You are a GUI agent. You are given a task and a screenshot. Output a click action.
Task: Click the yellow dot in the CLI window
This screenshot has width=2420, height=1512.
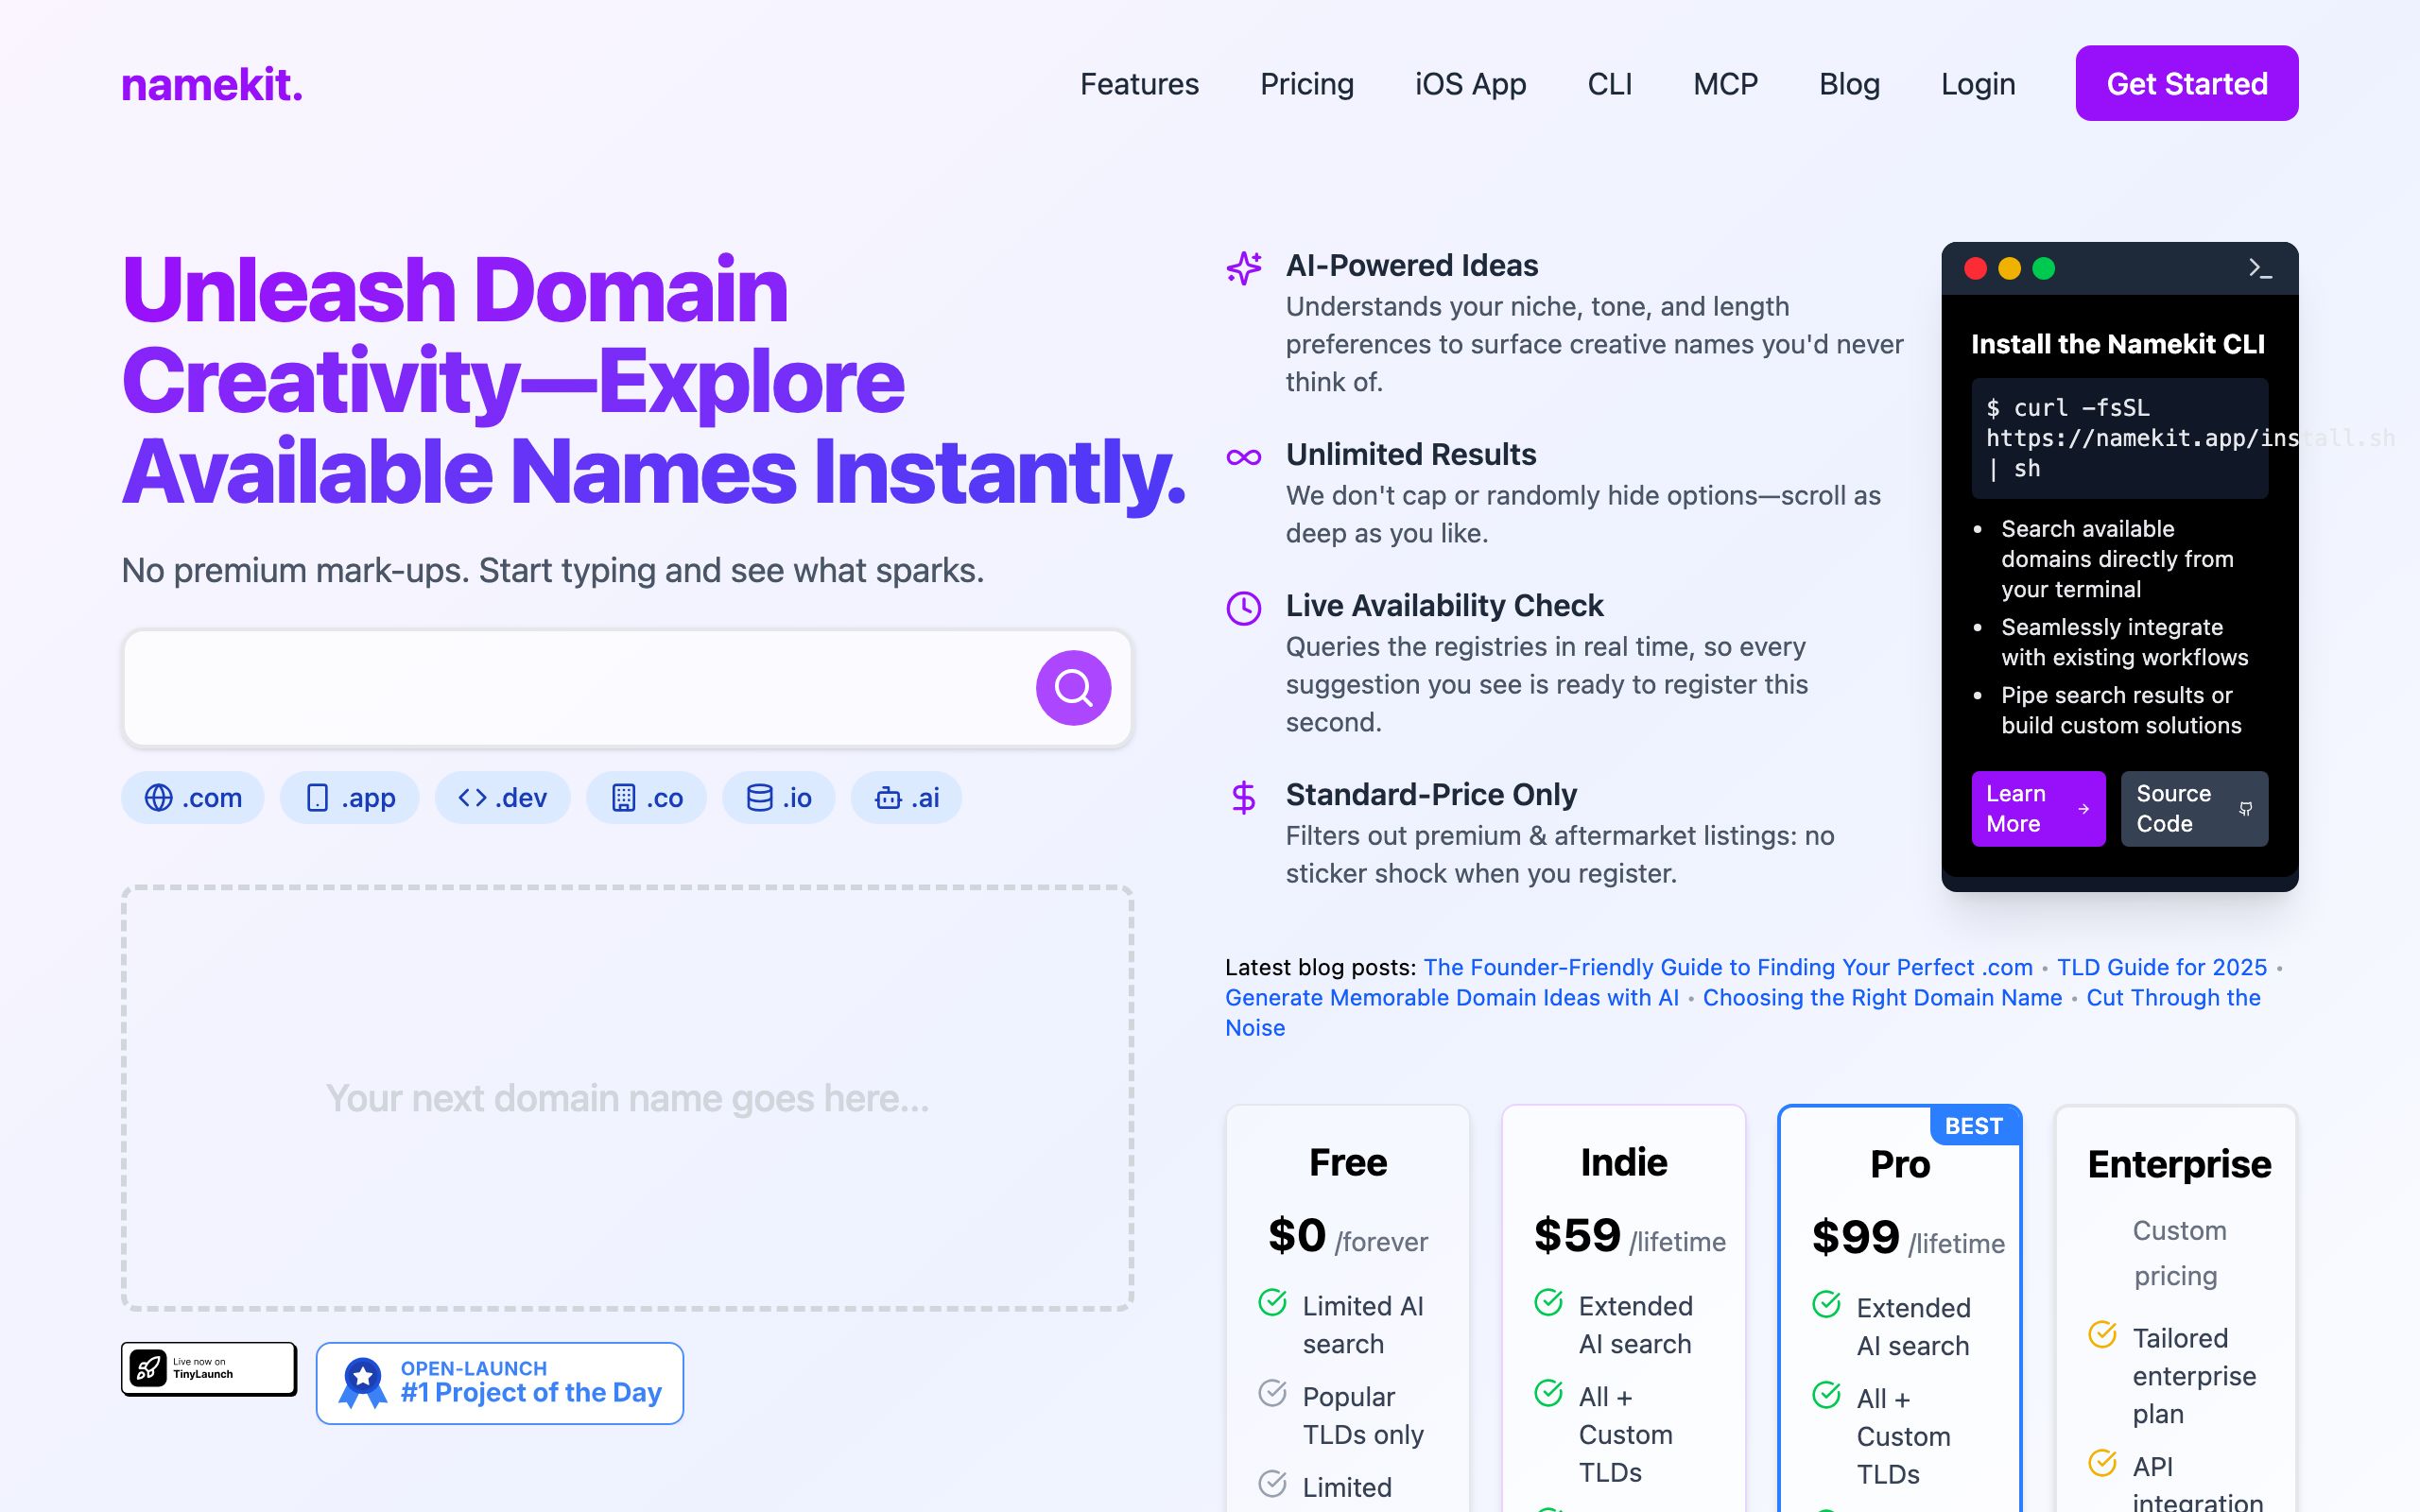[x=2009, y=268]
